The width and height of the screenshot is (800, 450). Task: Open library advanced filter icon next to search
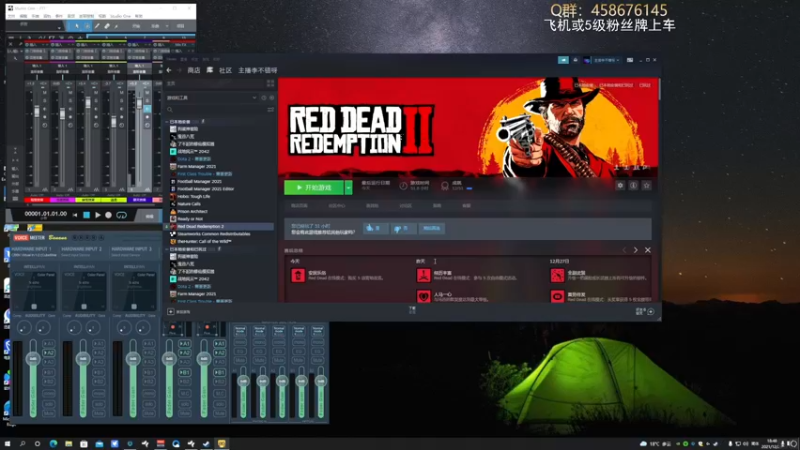[270, 110]
